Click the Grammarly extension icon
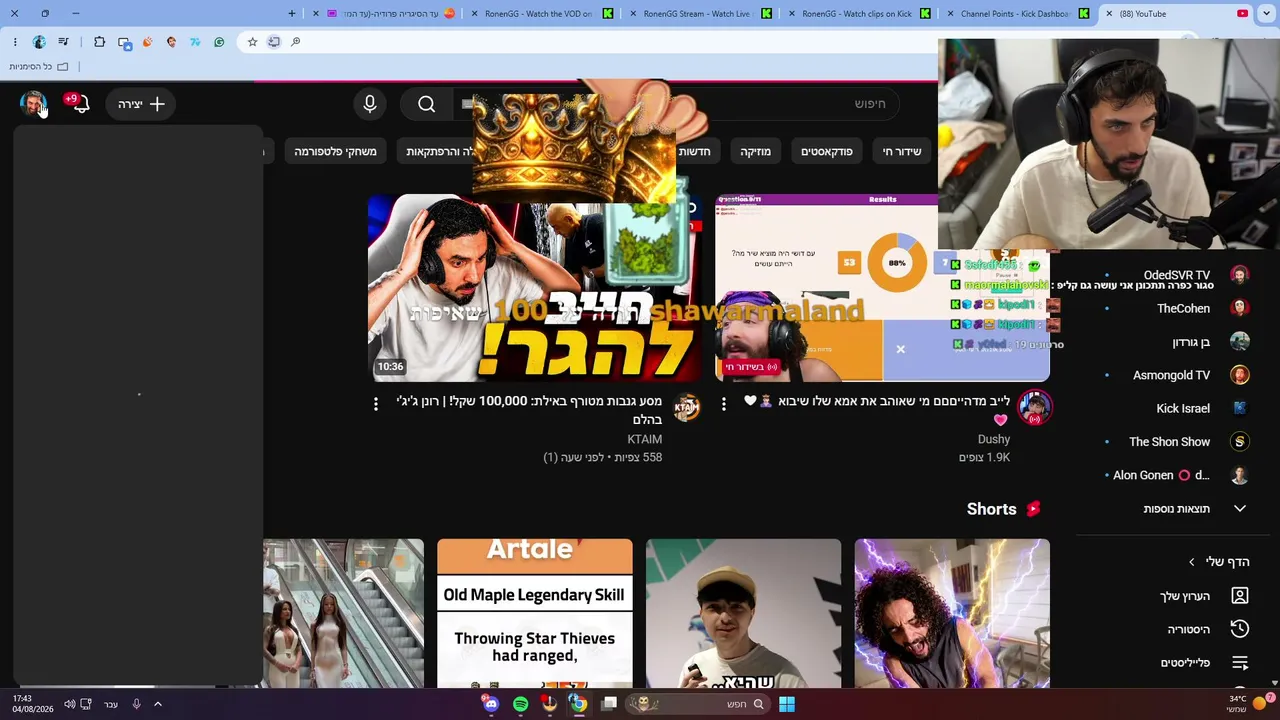This screenshot has width=1280, height=720. [219, 42]
